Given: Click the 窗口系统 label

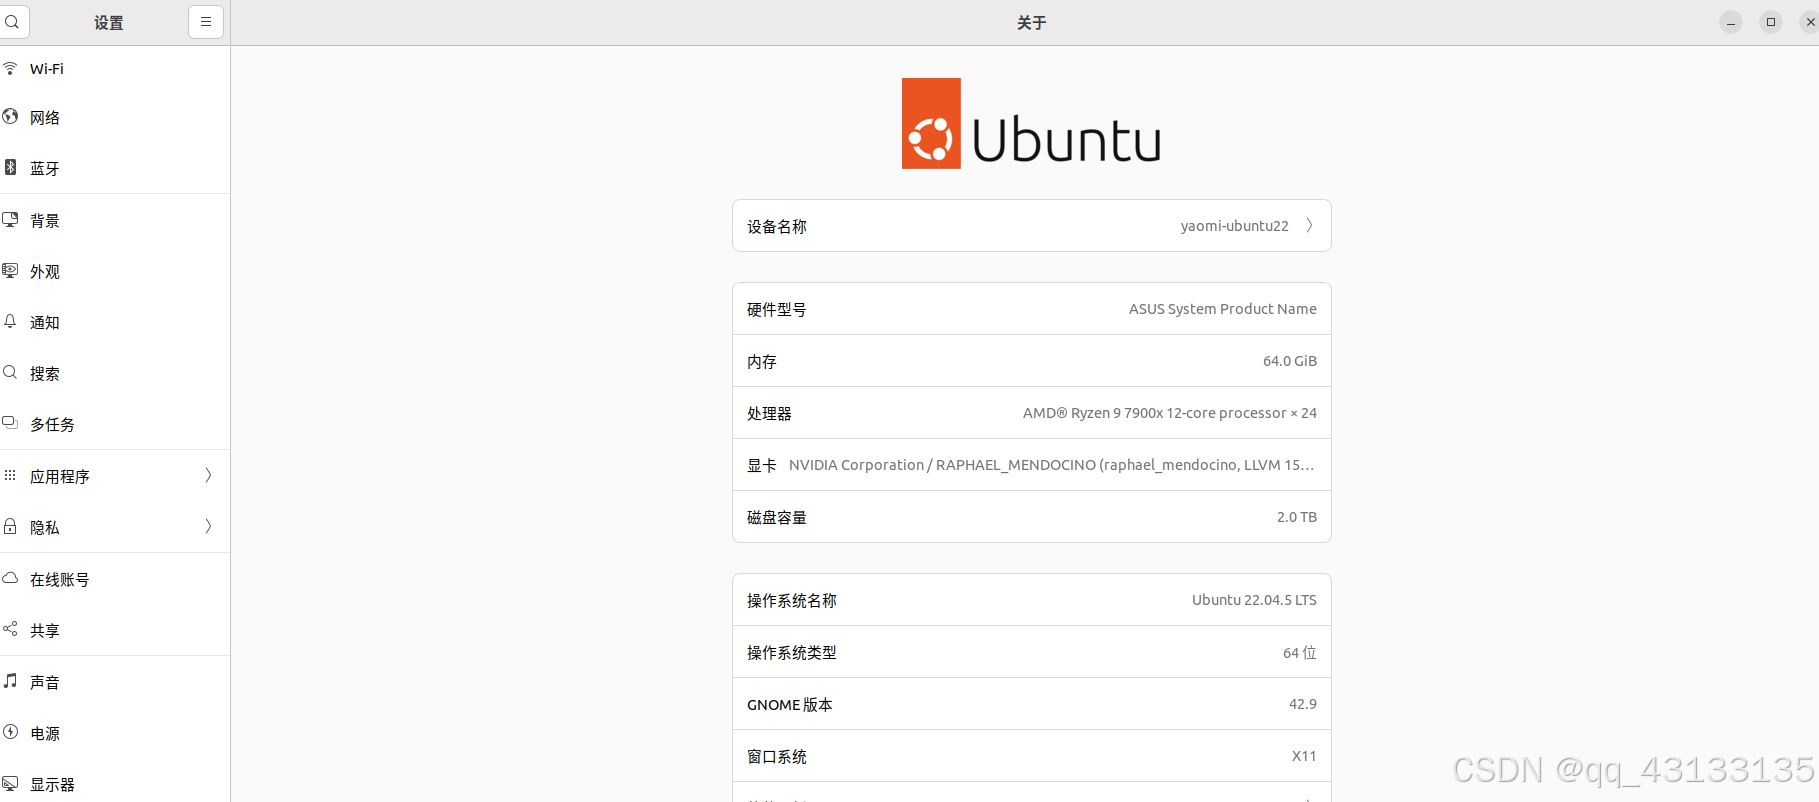Looking at the screenshot, I should [777, 757].
